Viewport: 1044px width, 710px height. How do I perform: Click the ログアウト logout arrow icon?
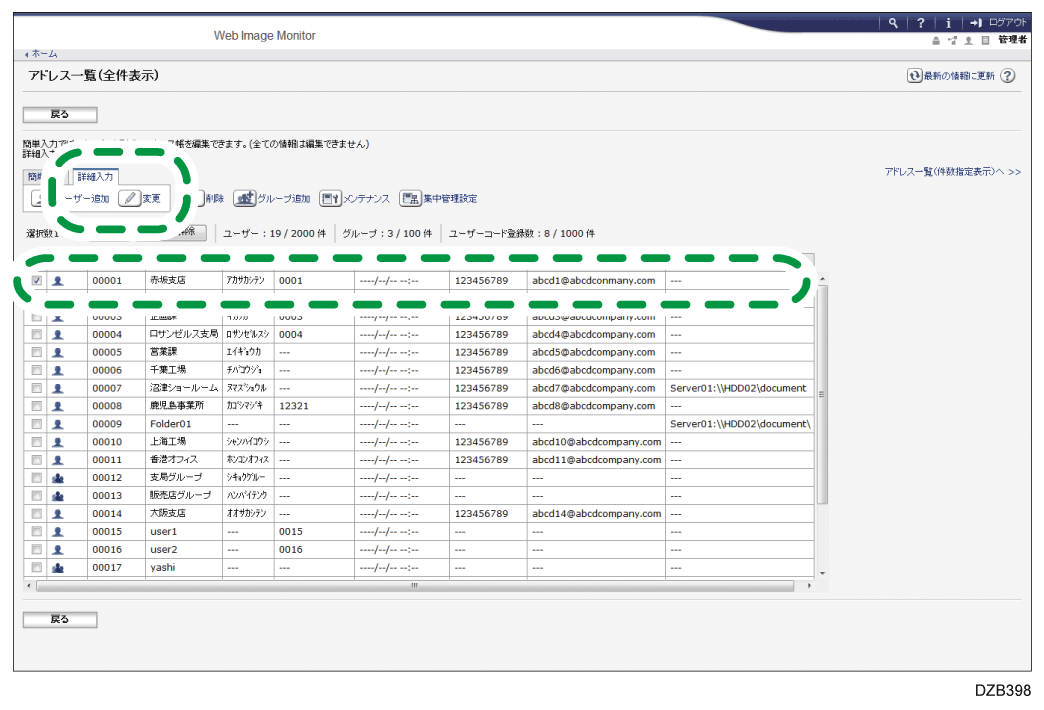point(976,23)
